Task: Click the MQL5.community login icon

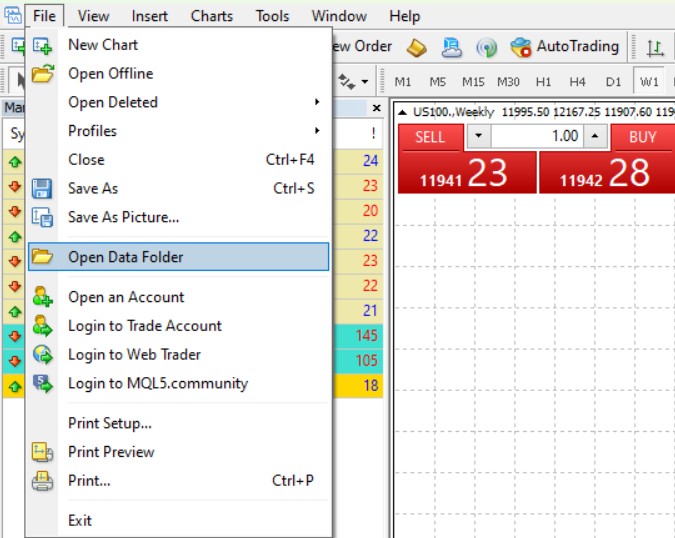Action: coord(42,383)
